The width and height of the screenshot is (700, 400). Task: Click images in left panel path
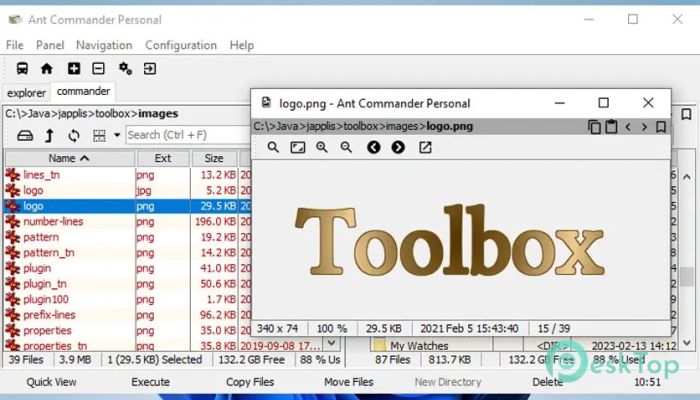(158, 114)
